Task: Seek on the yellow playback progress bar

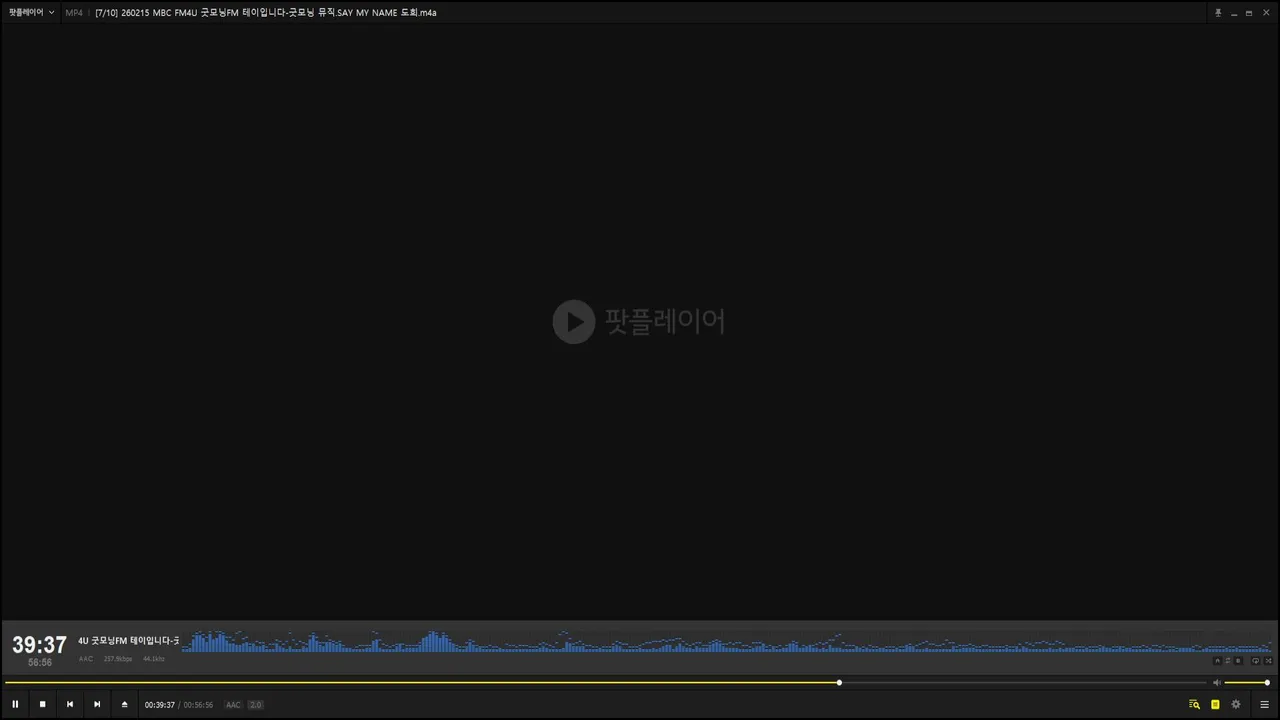Action: (x=605, y=683)
